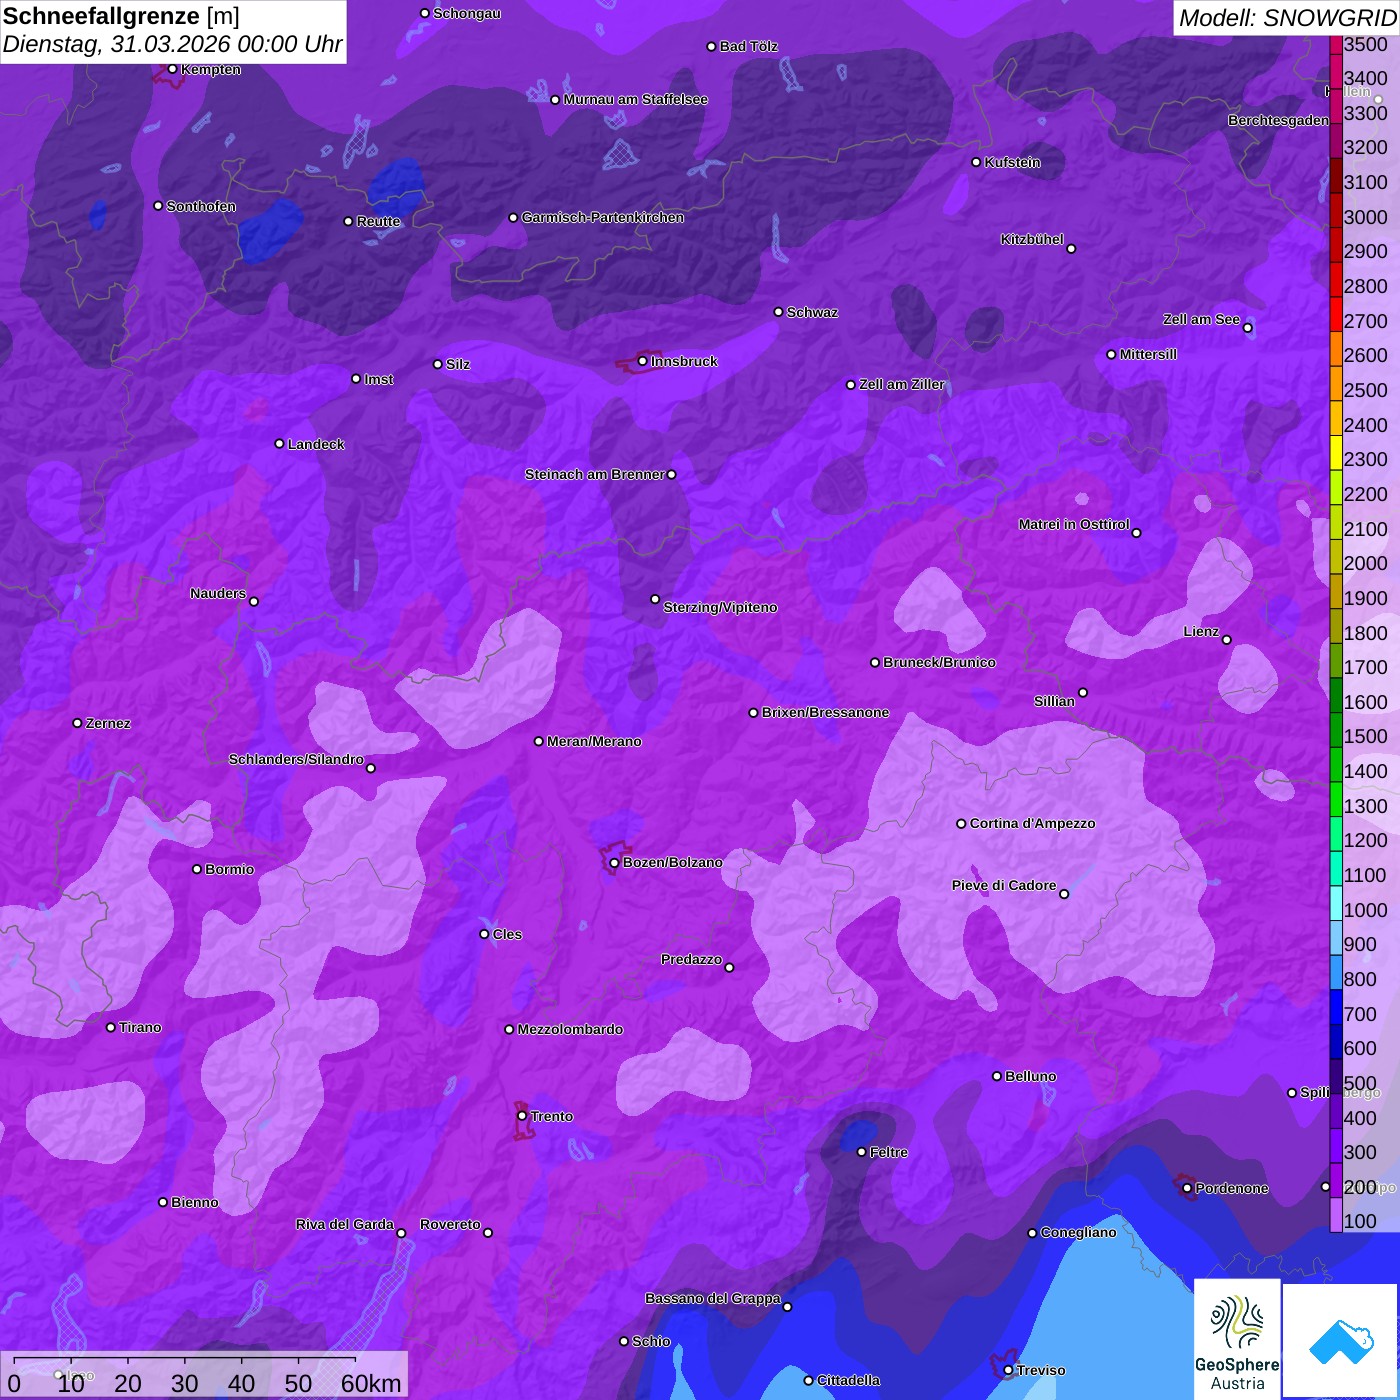Click the orange 2500 m legend swatch
Image resolution: width=1400 pixels, height=1400 pixels.
click(1336, 383)
